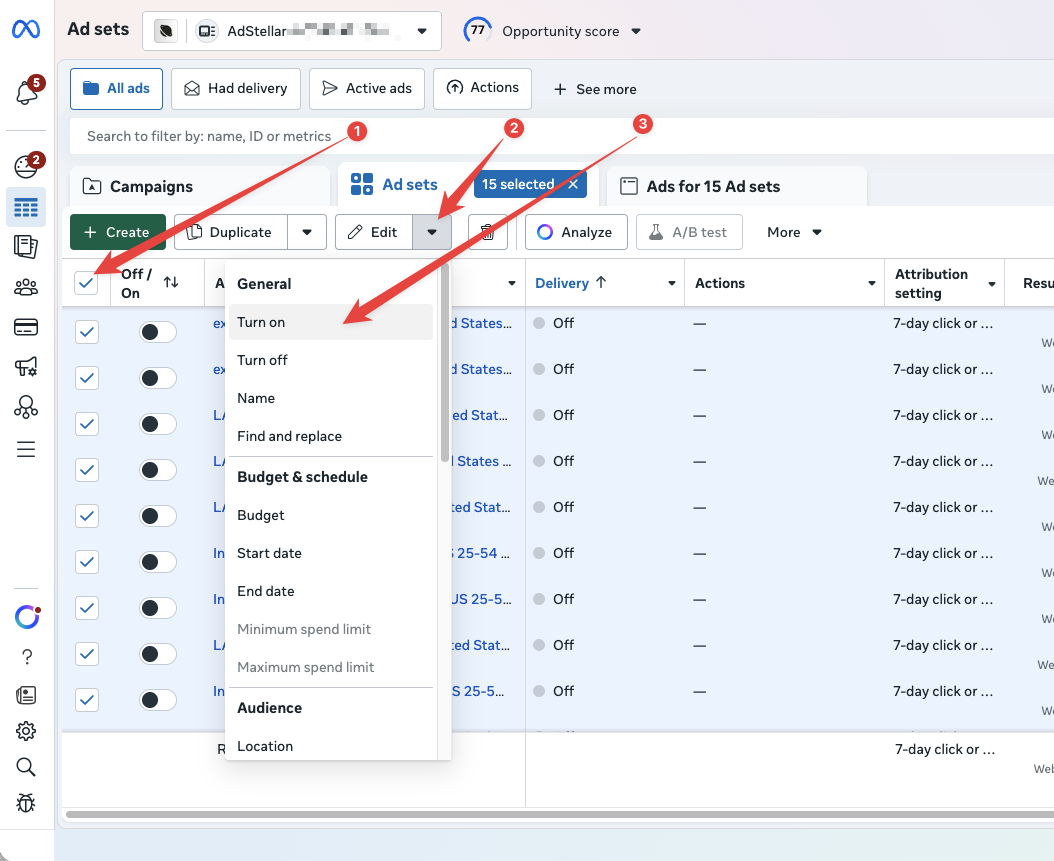1054x861 pixels.
Task: Choose Name in the Edit menu
Action: click(x=331, y=398)
